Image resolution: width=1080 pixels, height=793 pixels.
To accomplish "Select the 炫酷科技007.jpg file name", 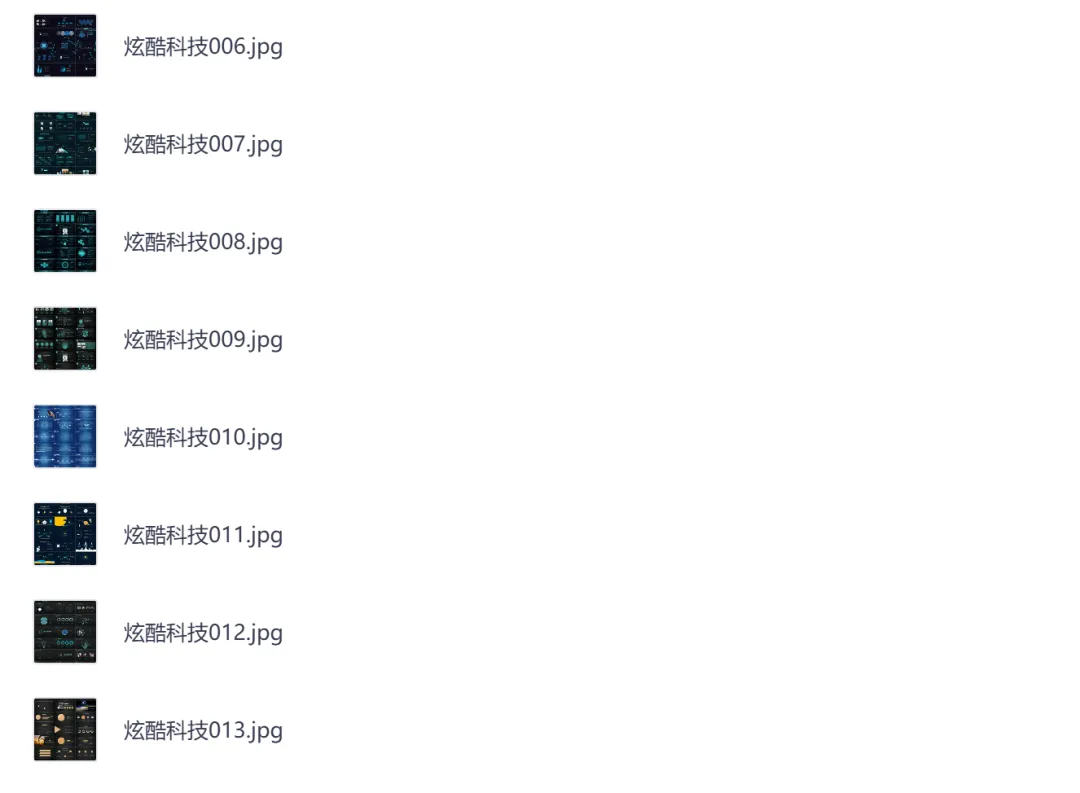I will [203, 145].
